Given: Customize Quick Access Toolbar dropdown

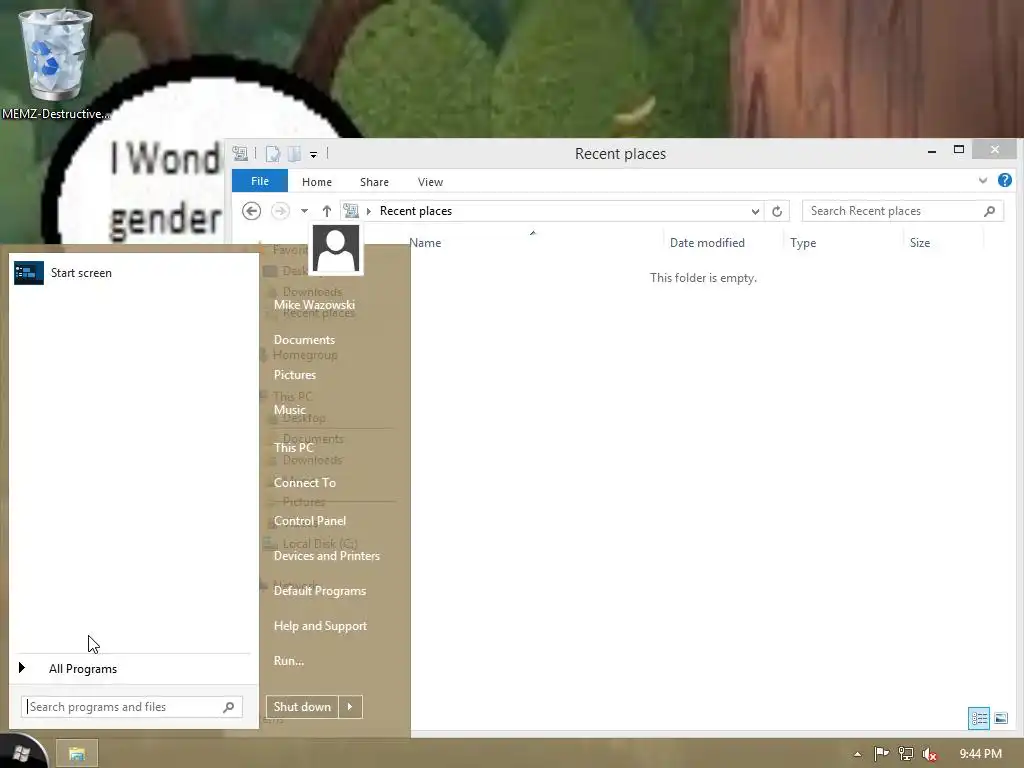Looking at the screenshot, I should point(313,155).
